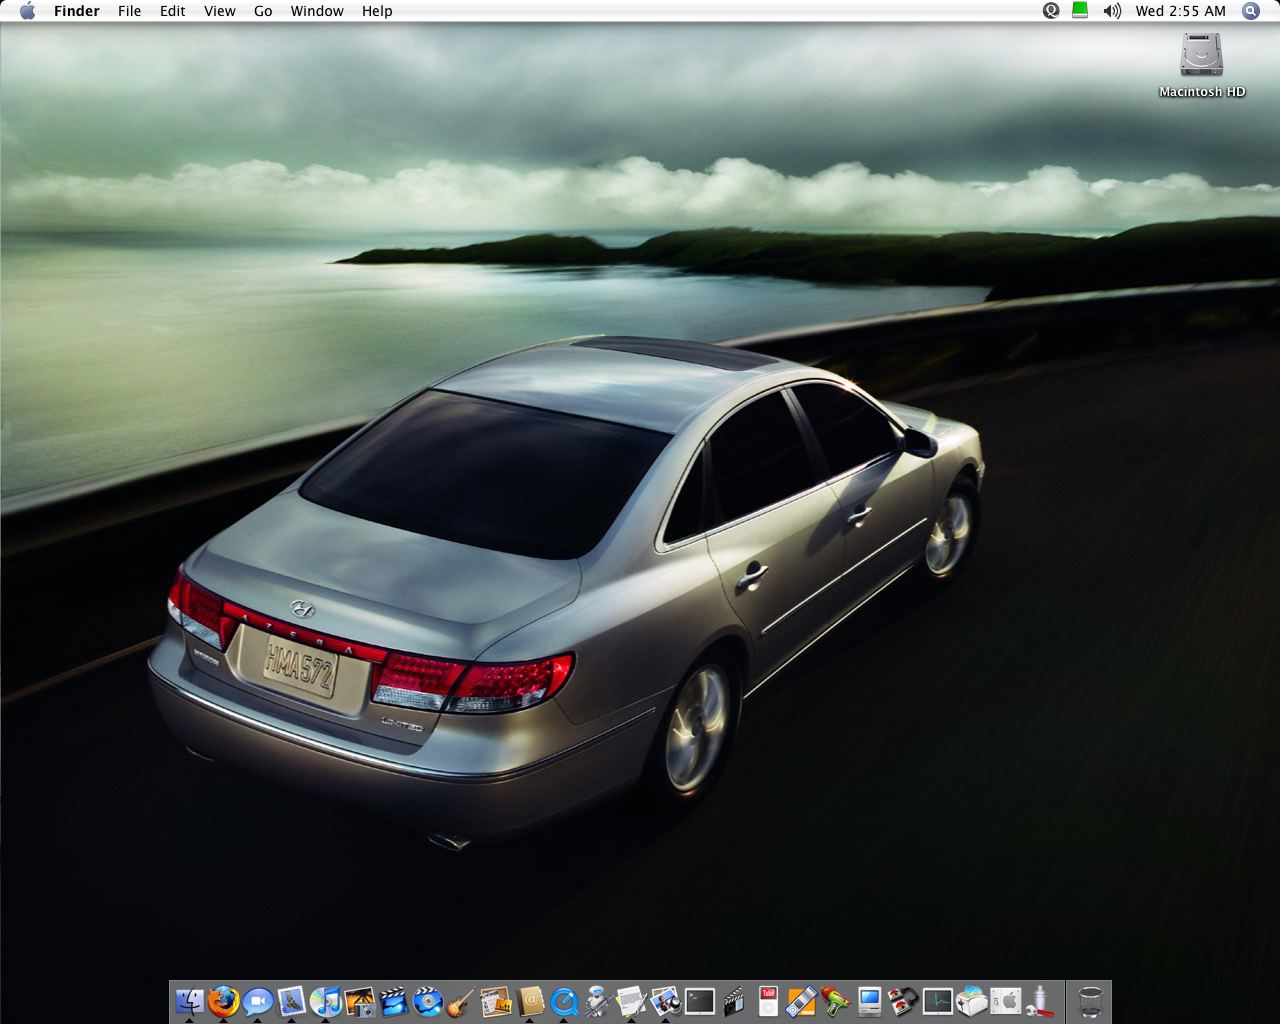
Task: Click the Q icon in menu bar
Action: pos(1051,11)
